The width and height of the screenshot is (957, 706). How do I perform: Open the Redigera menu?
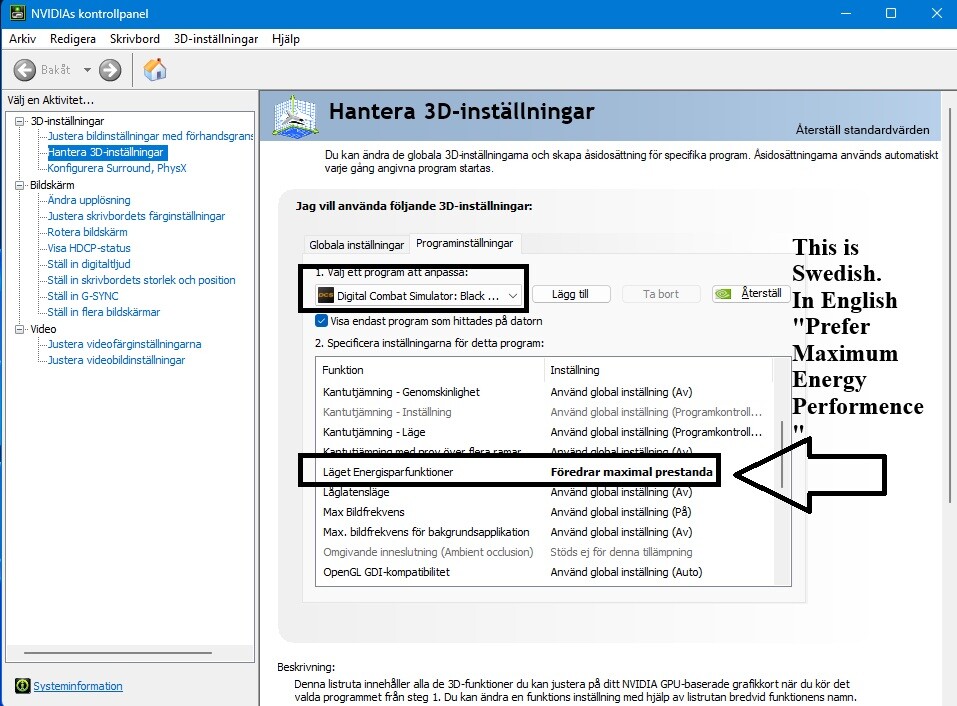coord(73,39)
